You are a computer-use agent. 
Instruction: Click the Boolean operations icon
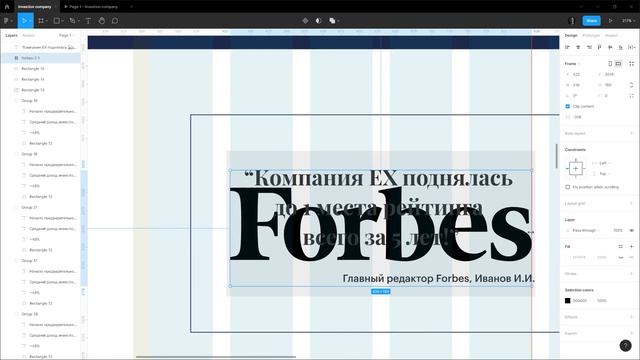coord(332,20)
